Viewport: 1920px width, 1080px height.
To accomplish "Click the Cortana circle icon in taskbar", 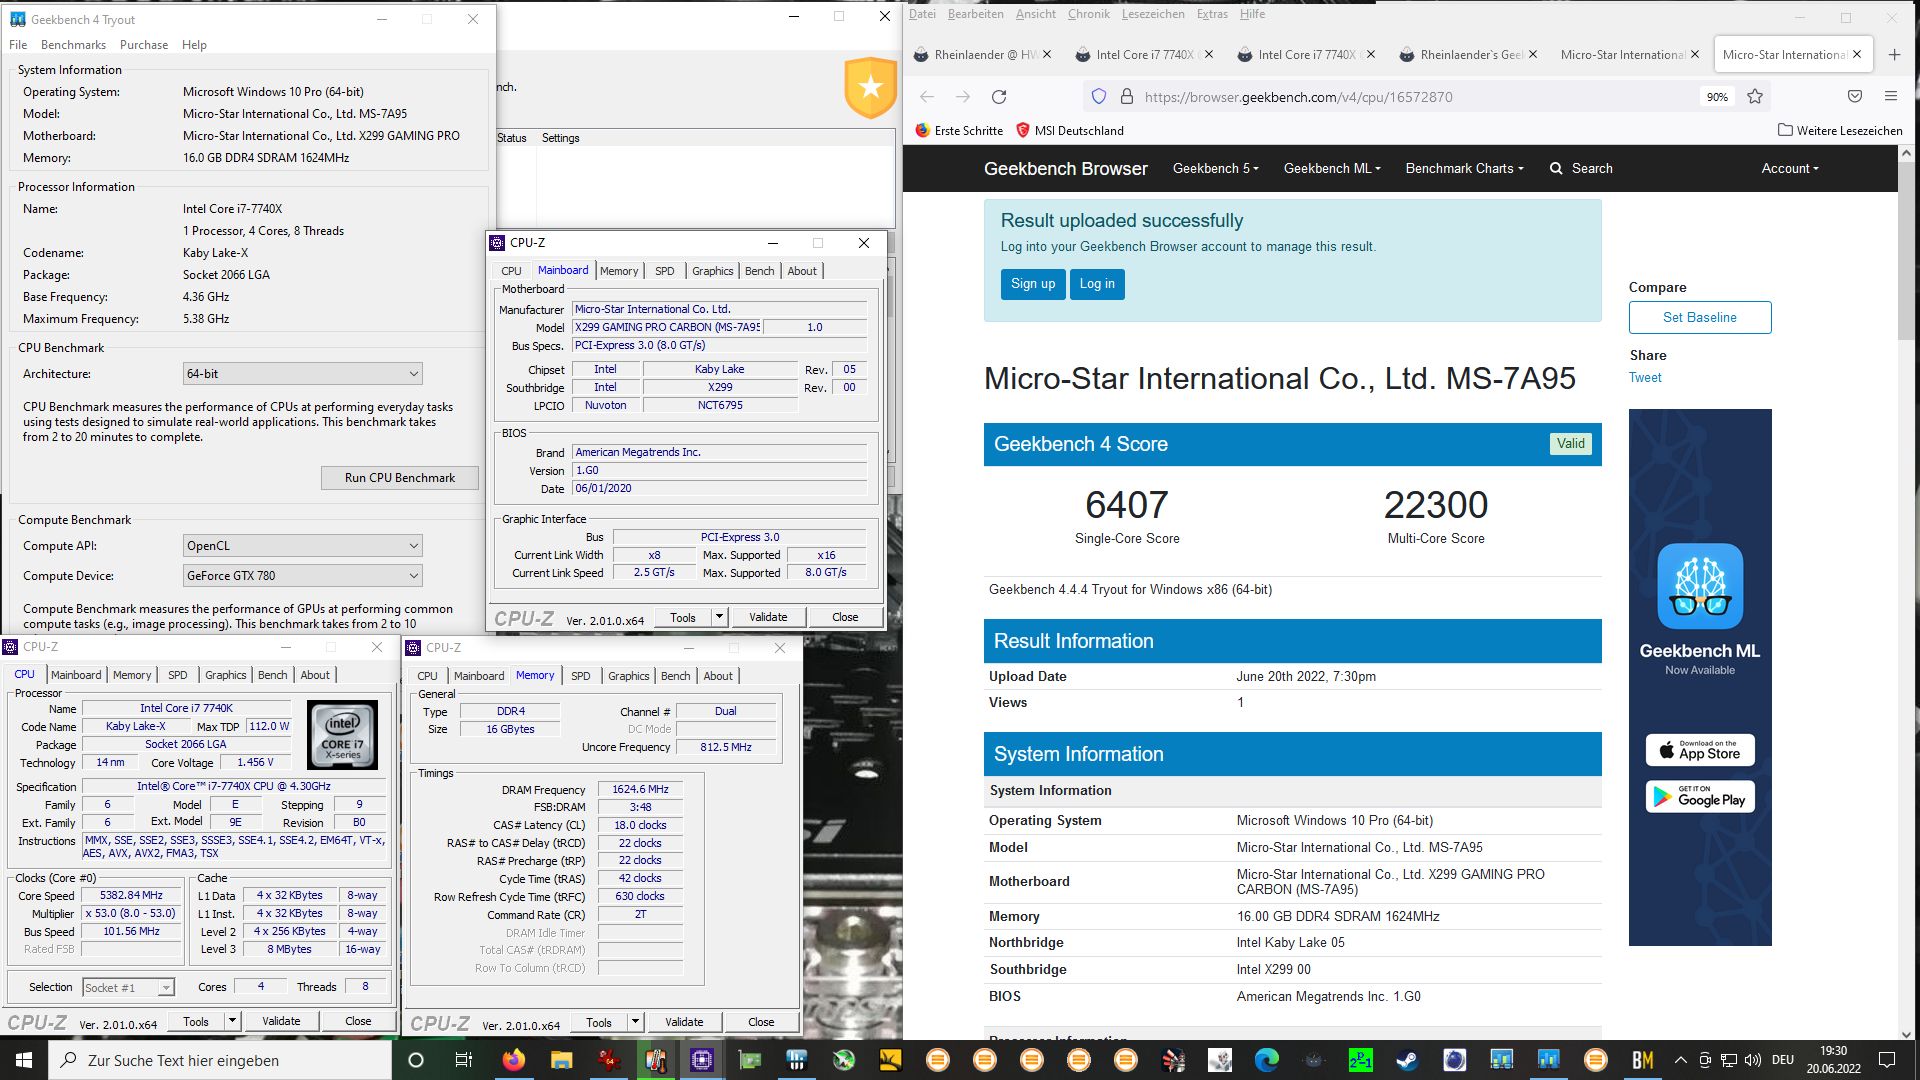I will tap(416, 1060).
